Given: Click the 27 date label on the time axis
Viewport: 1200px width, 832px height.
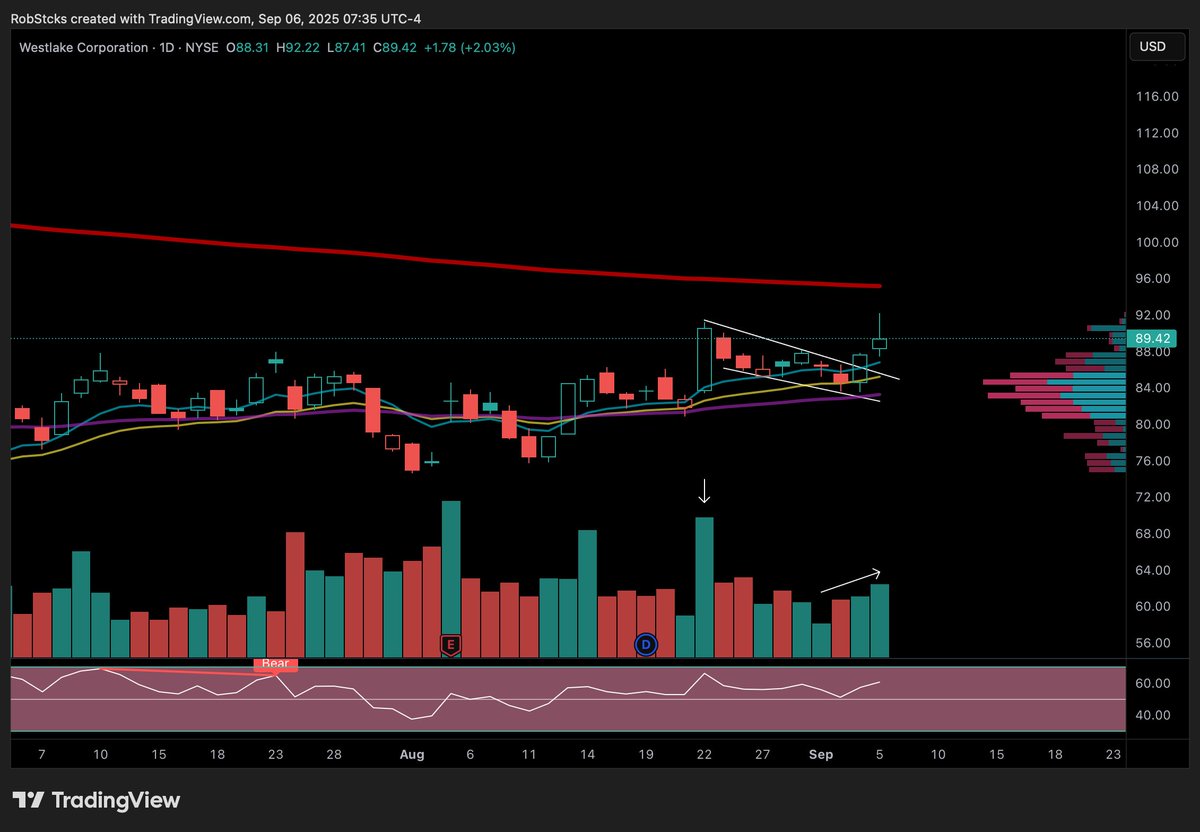Looking at the screenshot, I should point(764,755).
